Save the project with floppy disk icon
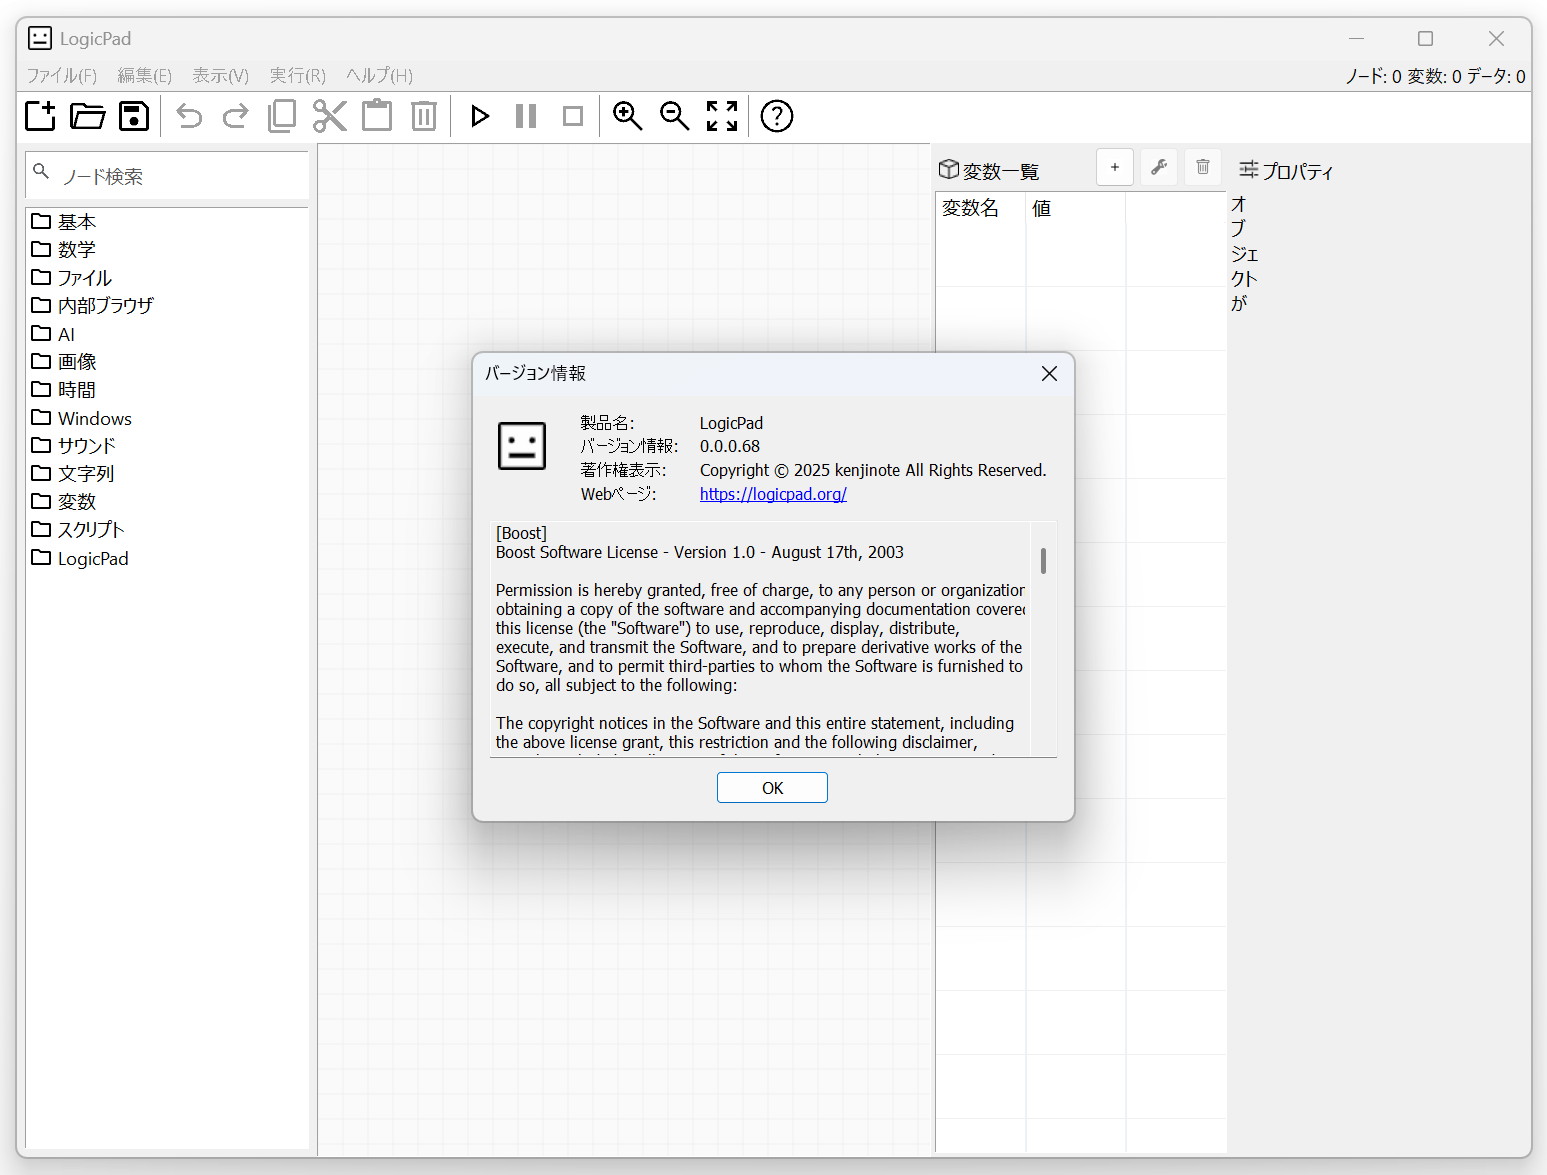 [x=134, y=116]
